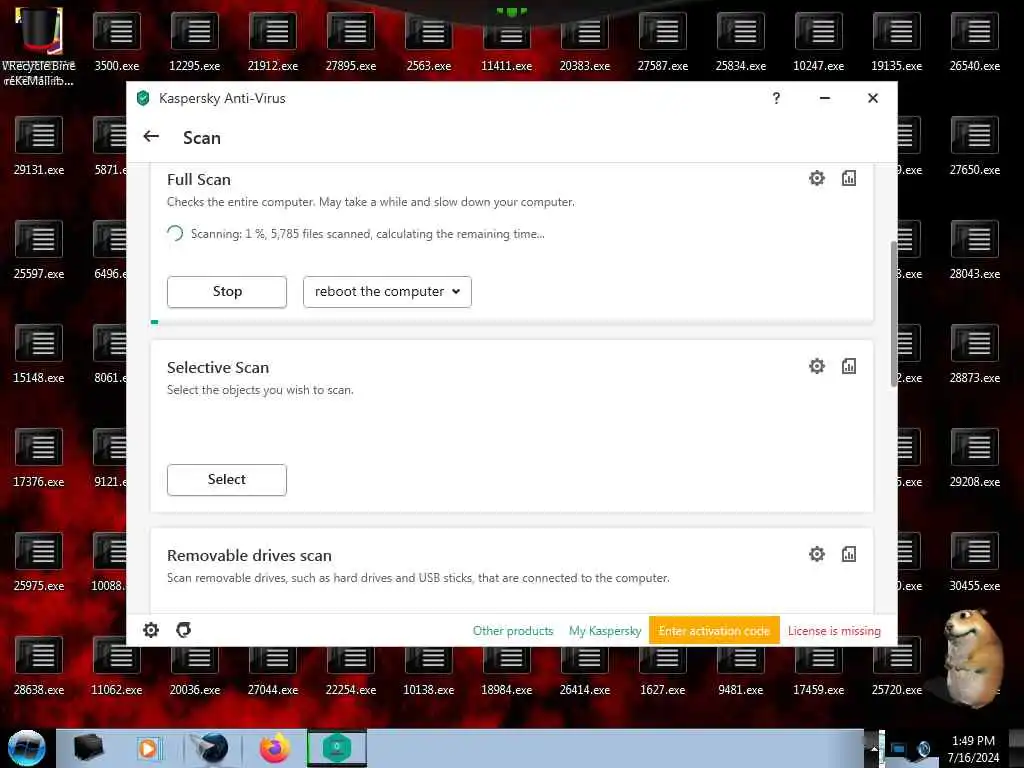Select 10247.exe desktop icon
This screenshot has height=768, width=1024.
click(818, 43)
